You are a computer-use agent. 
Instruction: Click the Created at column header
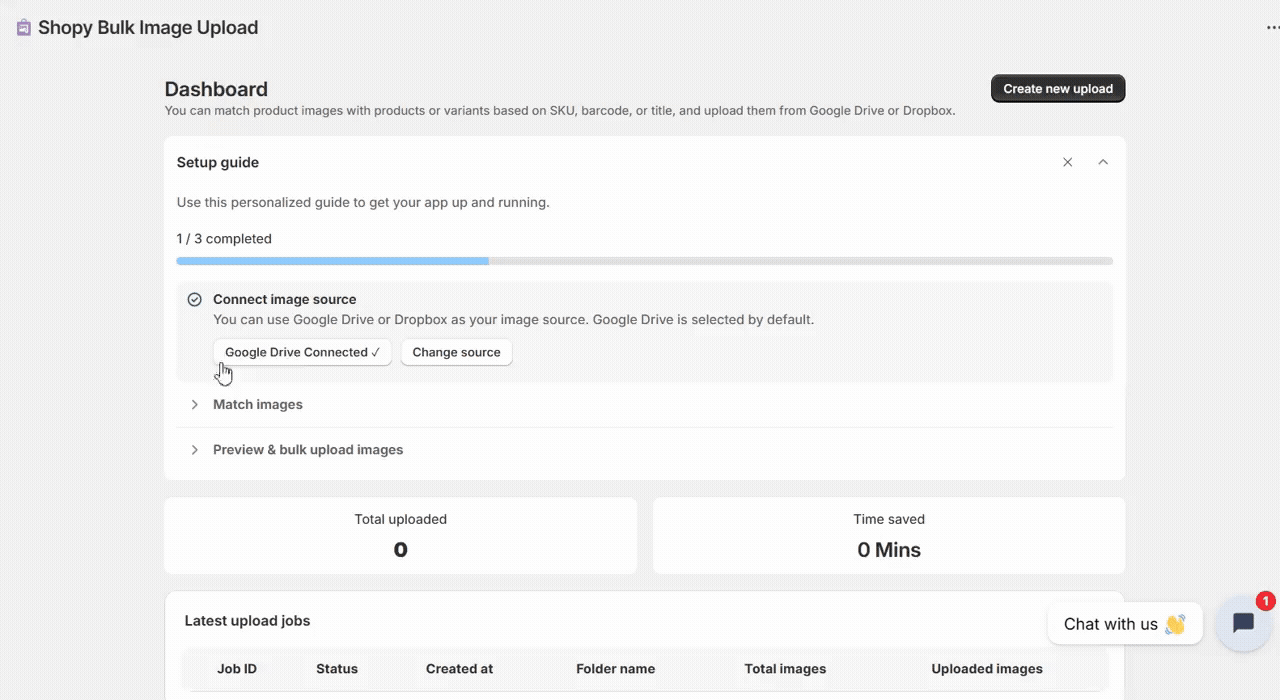coord(459,669)
